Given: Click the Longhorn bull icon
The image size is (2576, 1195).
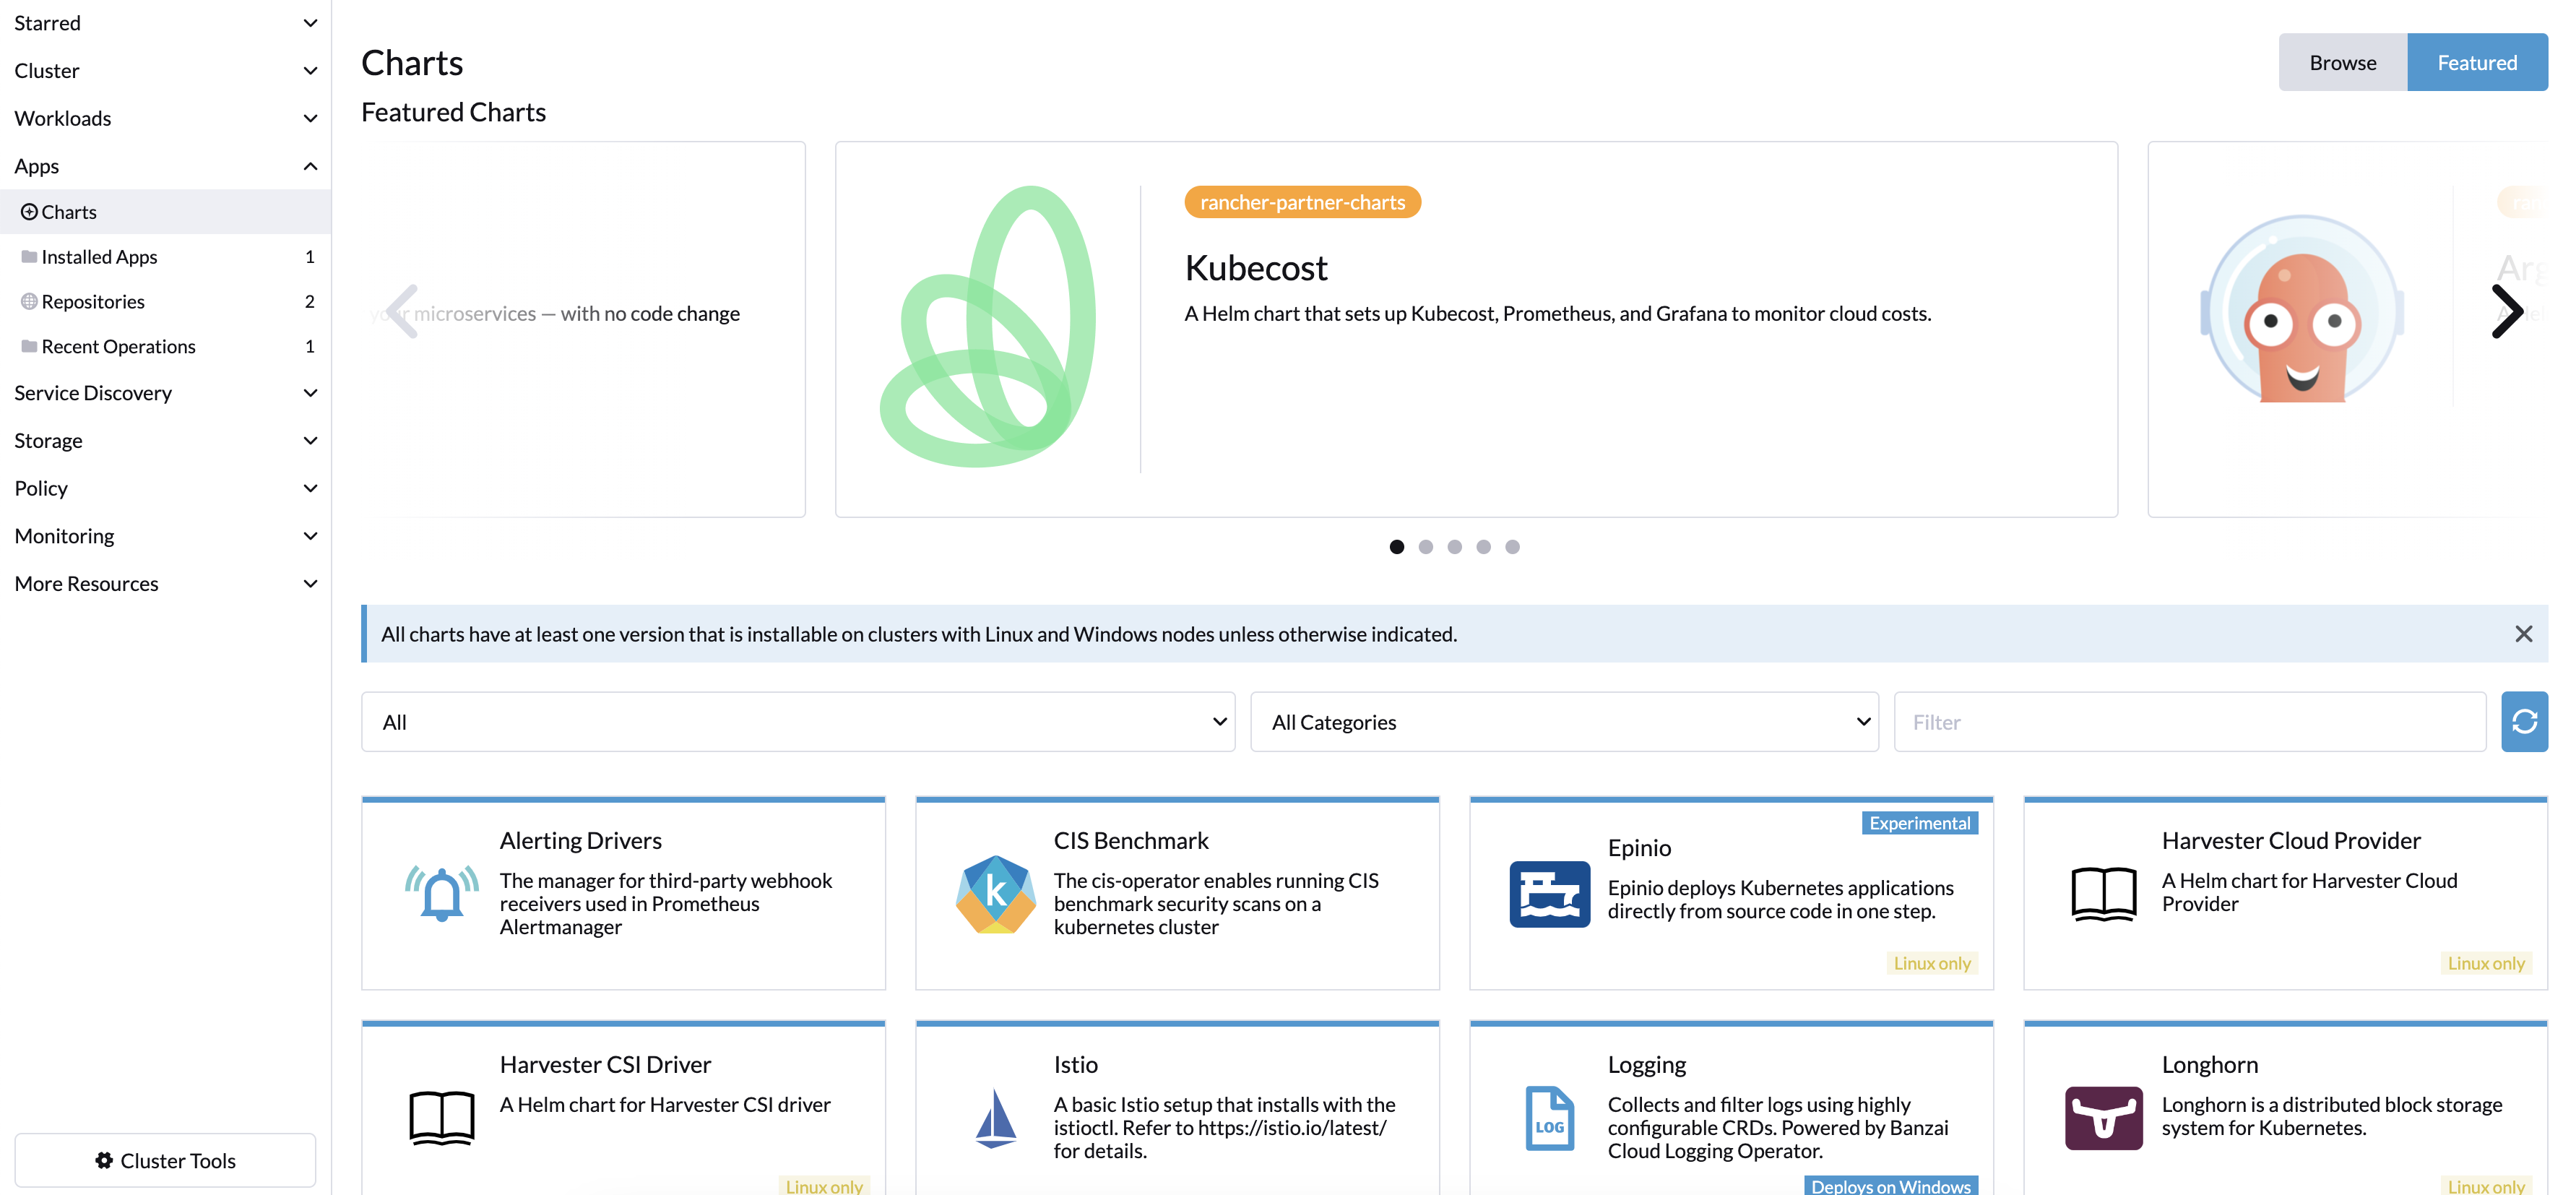Looking at the screenshot, I should (2103, 1117).
